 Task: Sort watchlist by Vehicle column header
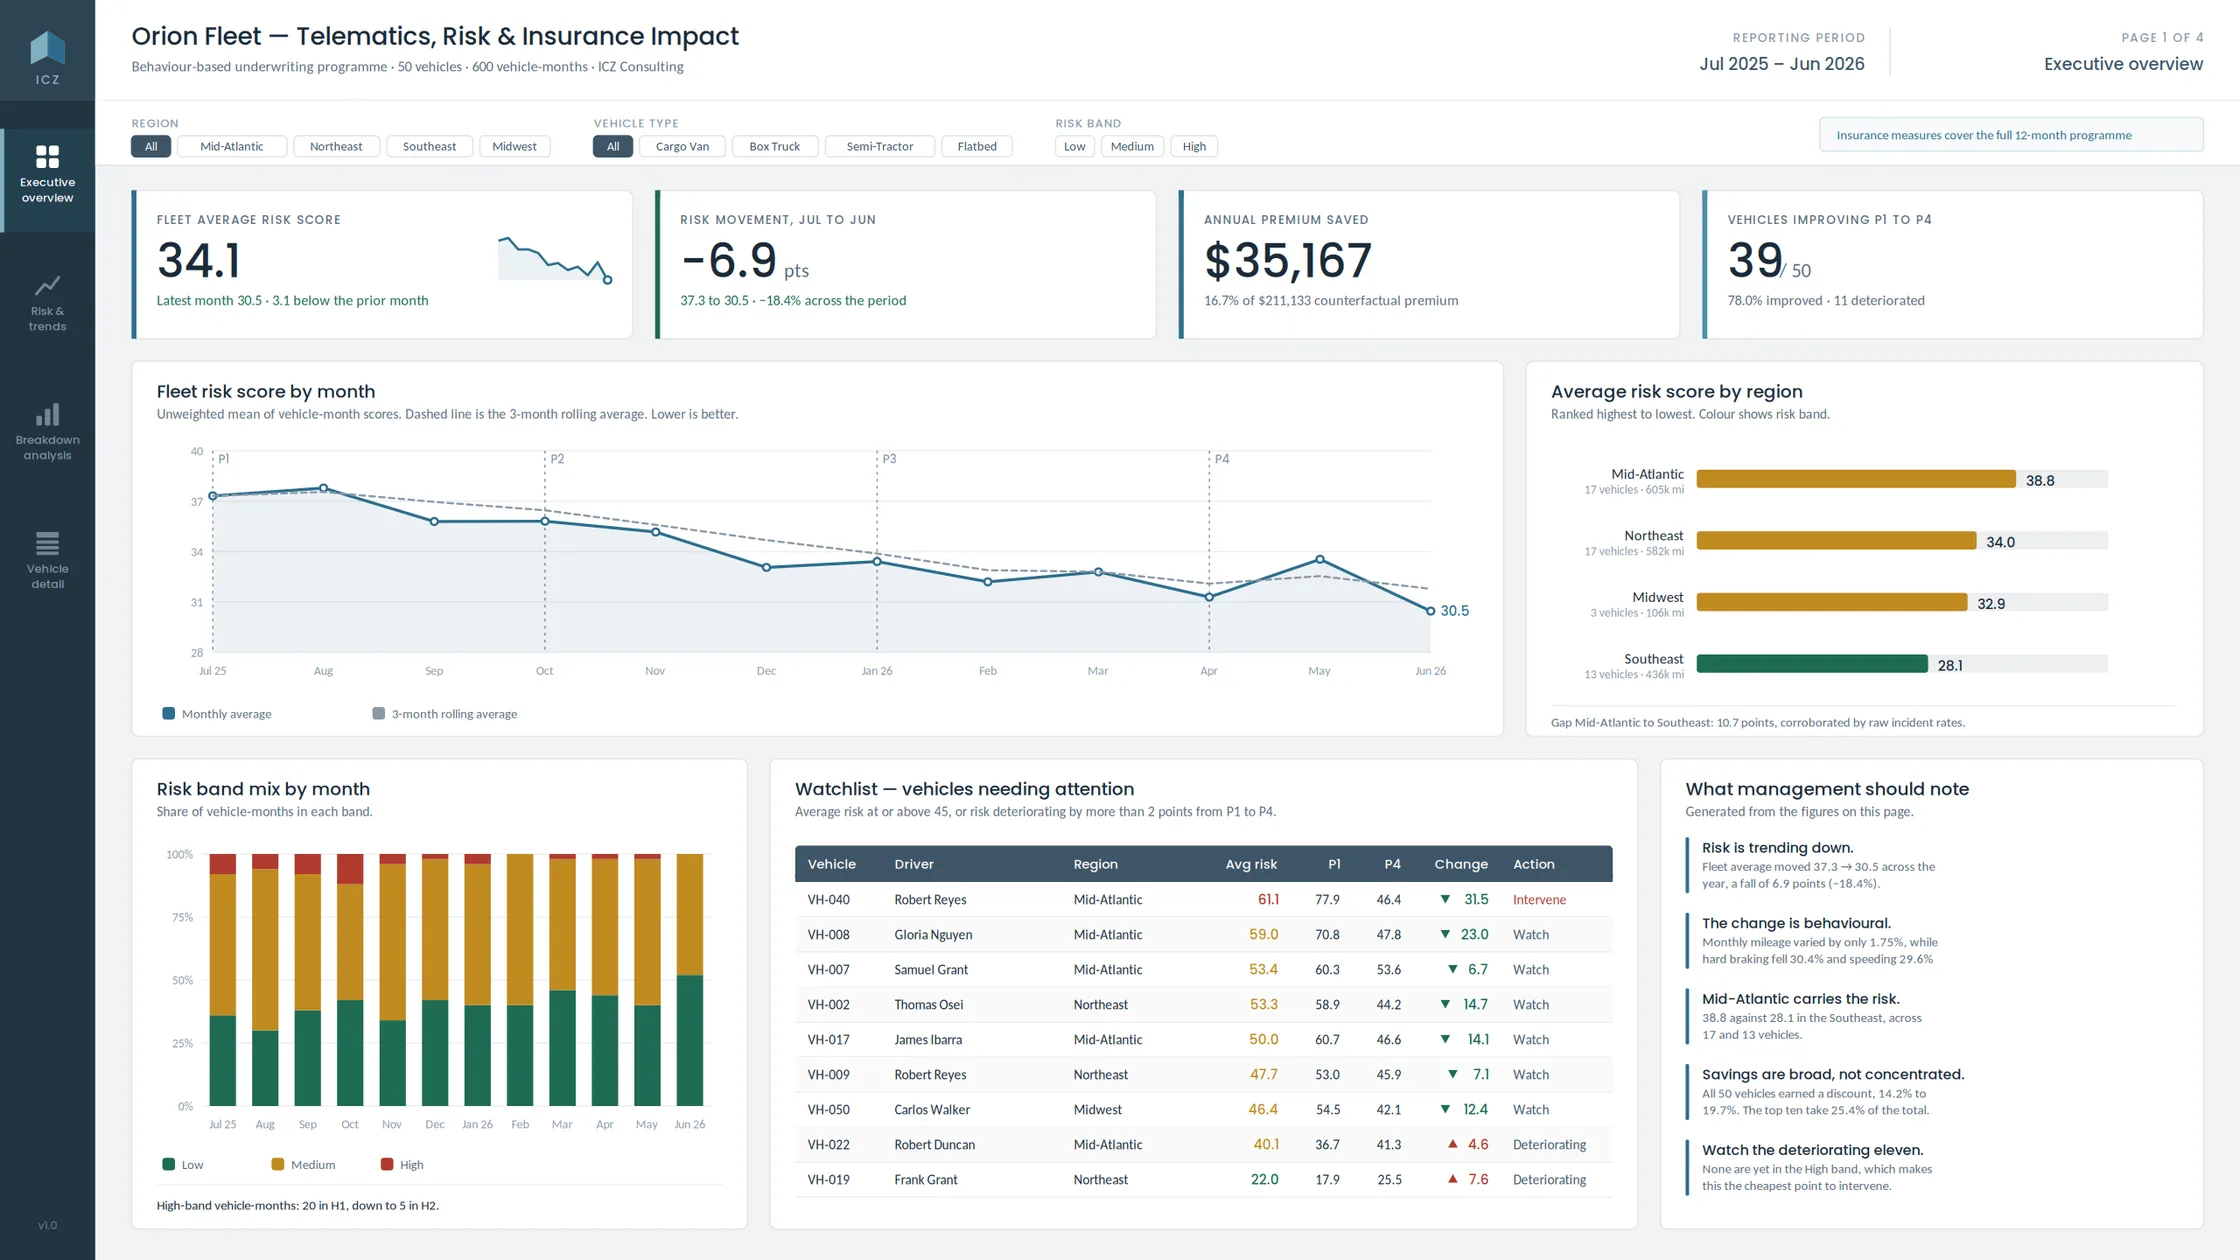[x=831, y=864]
